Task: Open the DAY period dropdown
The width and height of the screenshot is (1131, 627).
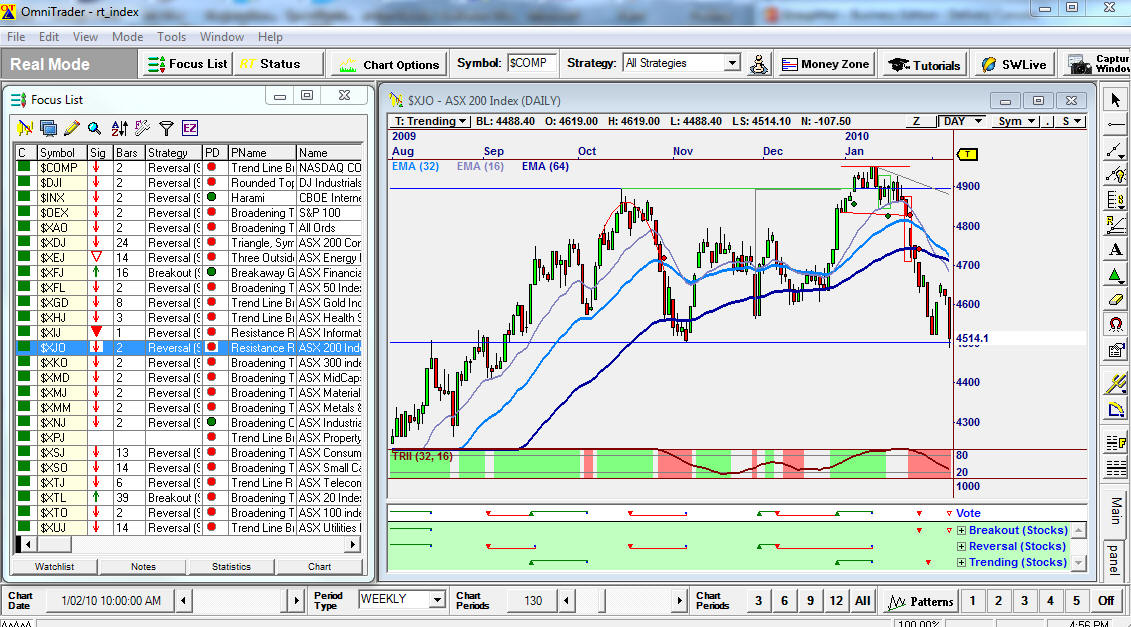Action: pos(962,121)
